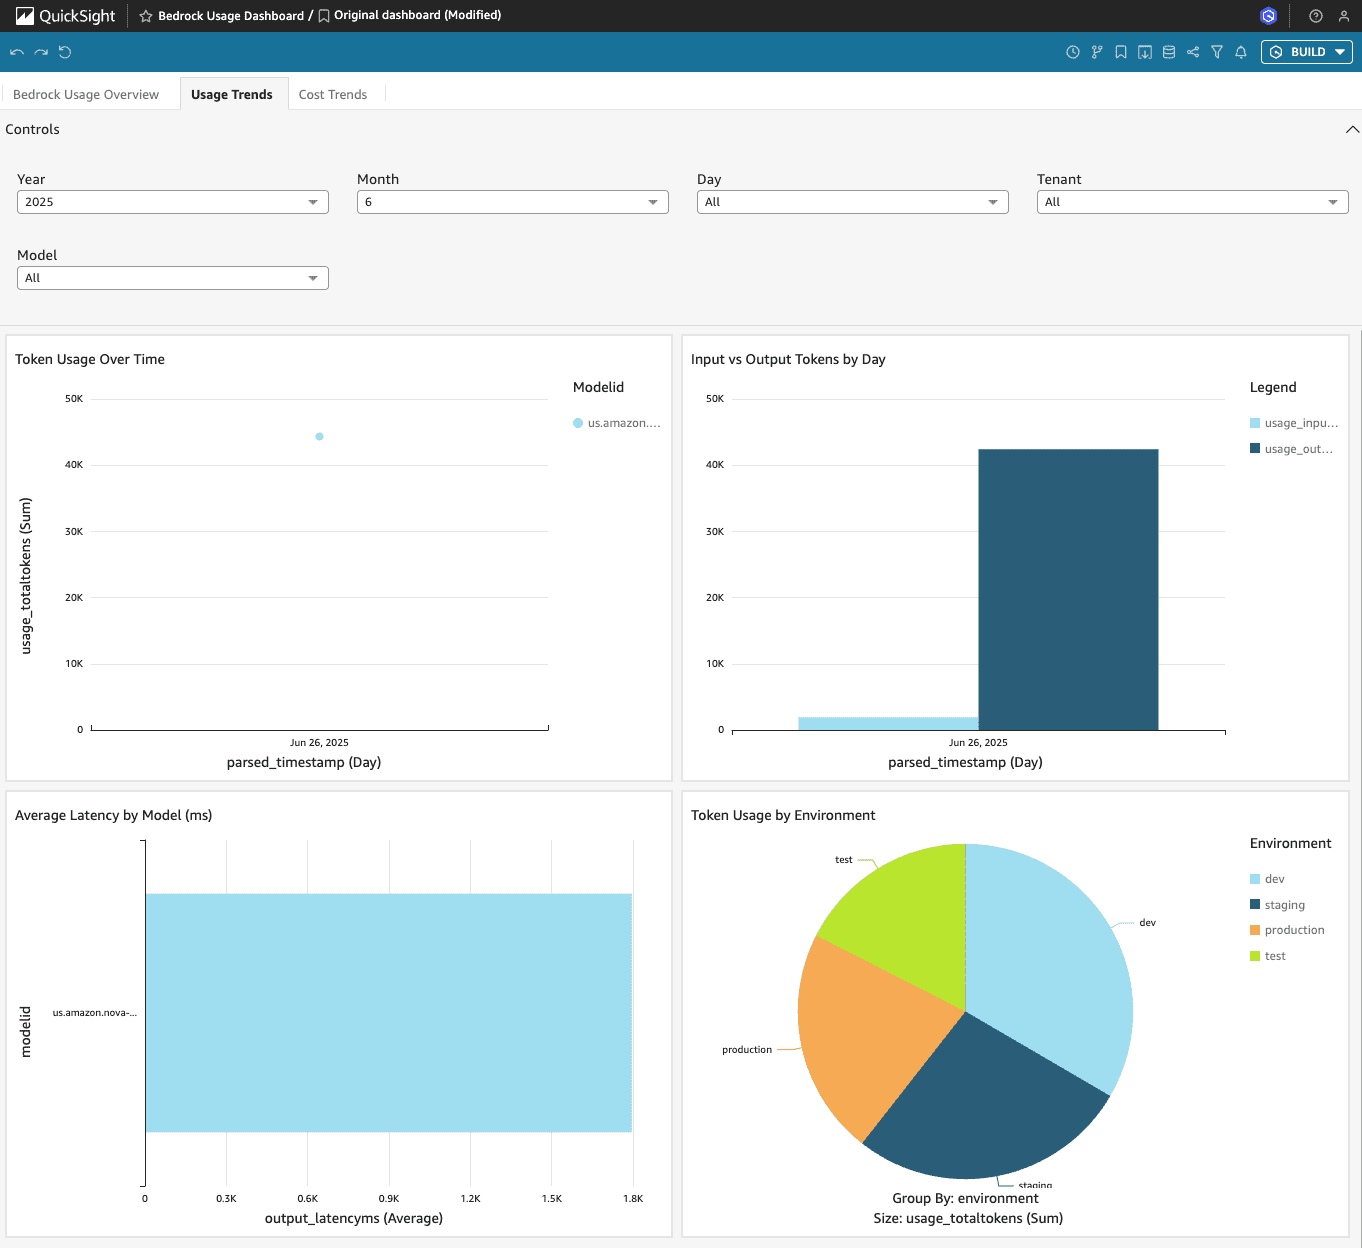The image size is (1362, 1248).
Task: Click the BUILD button
Action: [1306, 52]
